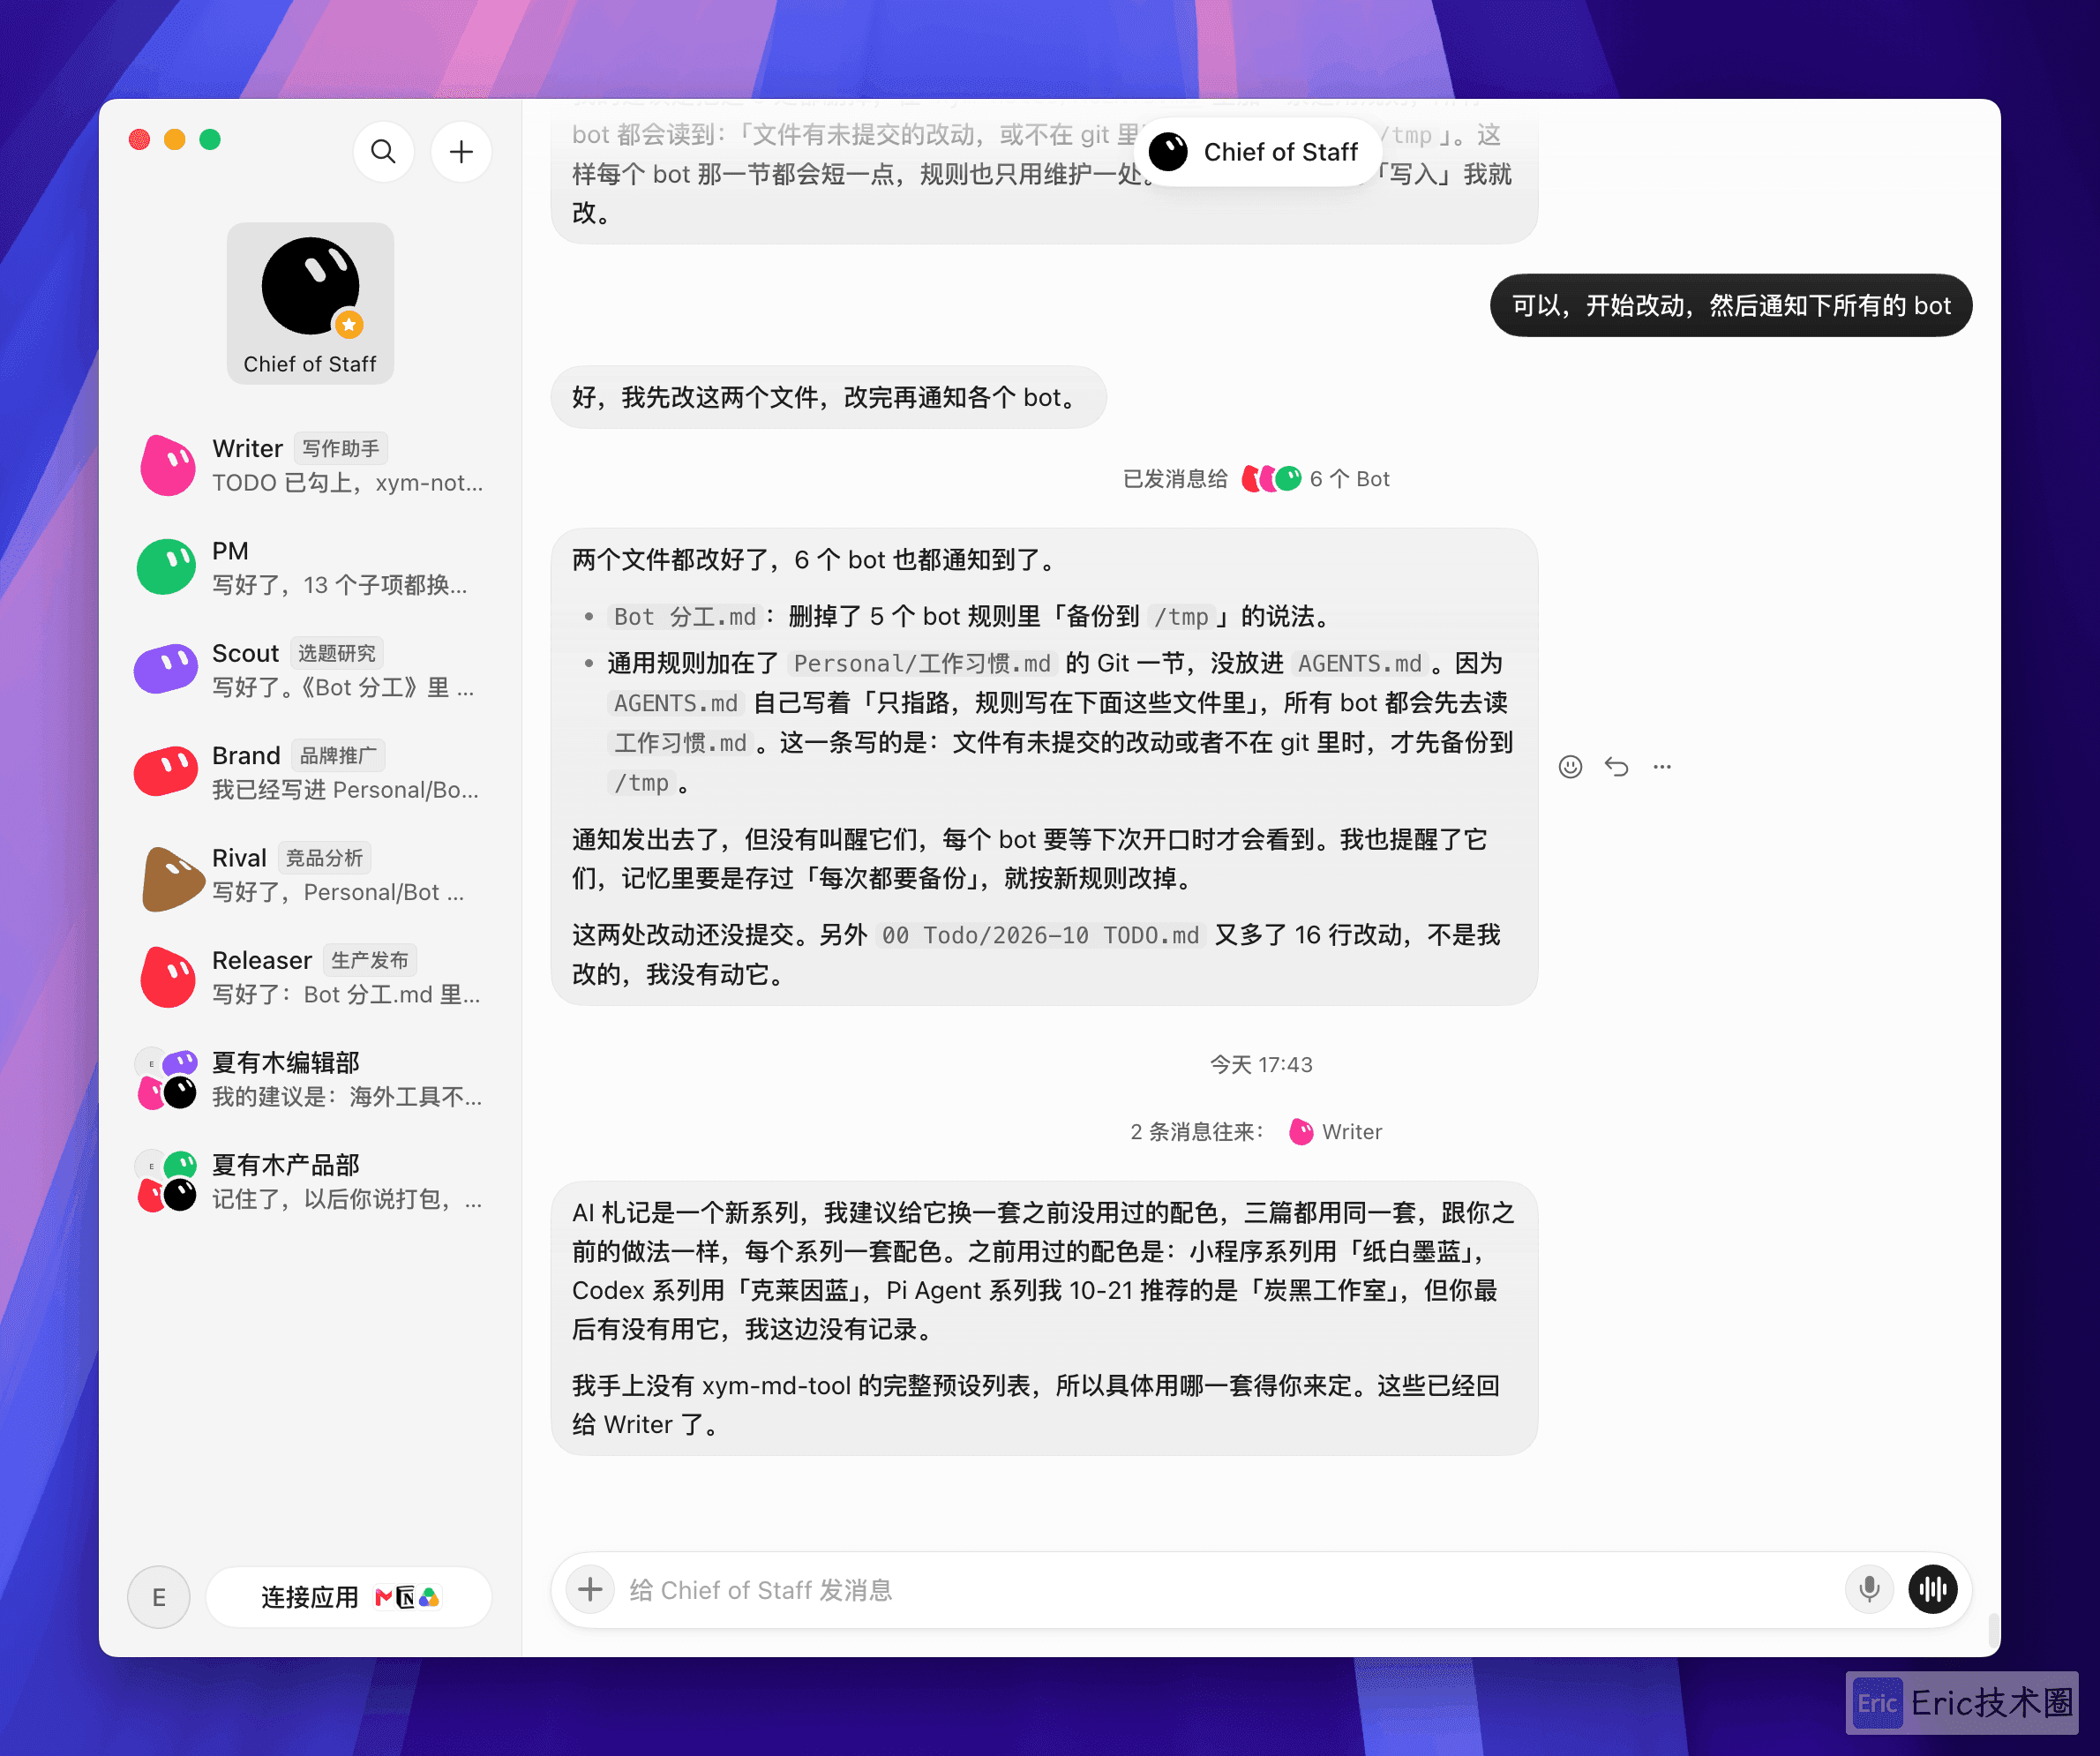Start voice mode with waveform button
The width and height of the screenshot is (2100, 1756).
[1933, 1589]
